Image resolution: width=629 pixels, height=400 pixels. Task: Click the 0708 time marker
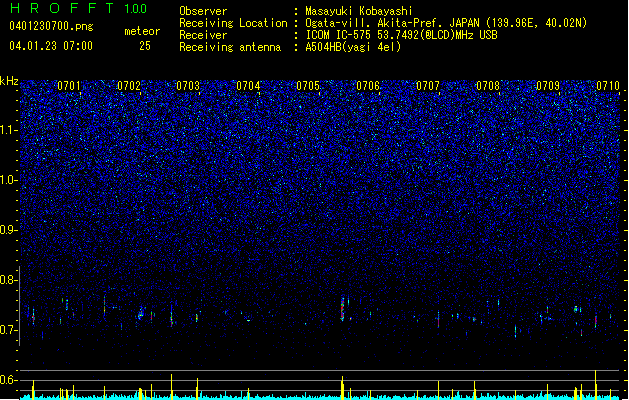pyautogui.click(x=488, y=86)
